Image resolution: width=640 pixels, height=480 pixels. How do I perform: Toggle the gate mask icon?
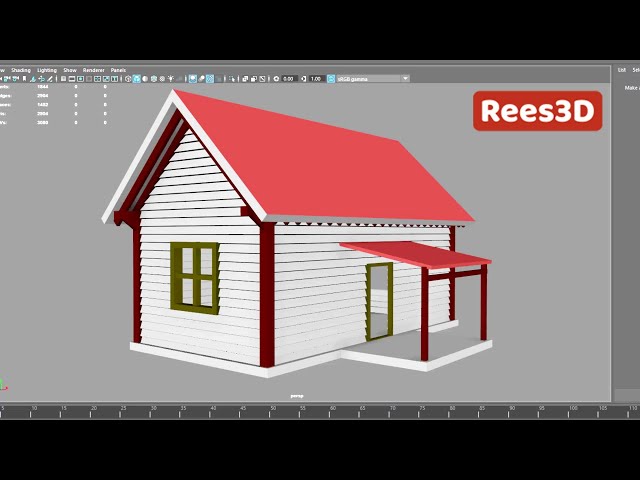(x=89, y=78)
